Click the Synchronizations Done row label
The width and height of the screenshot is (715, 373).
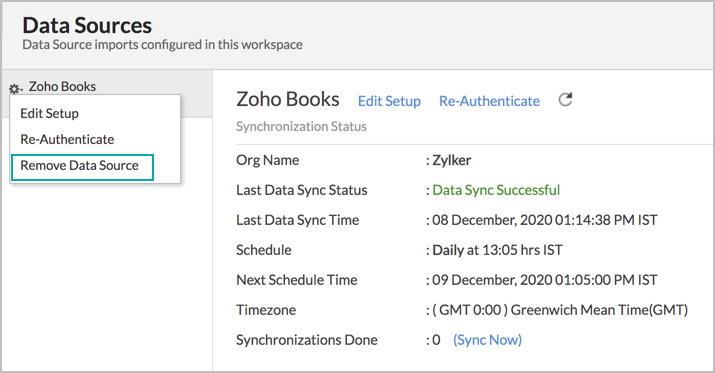coord(307,340)
